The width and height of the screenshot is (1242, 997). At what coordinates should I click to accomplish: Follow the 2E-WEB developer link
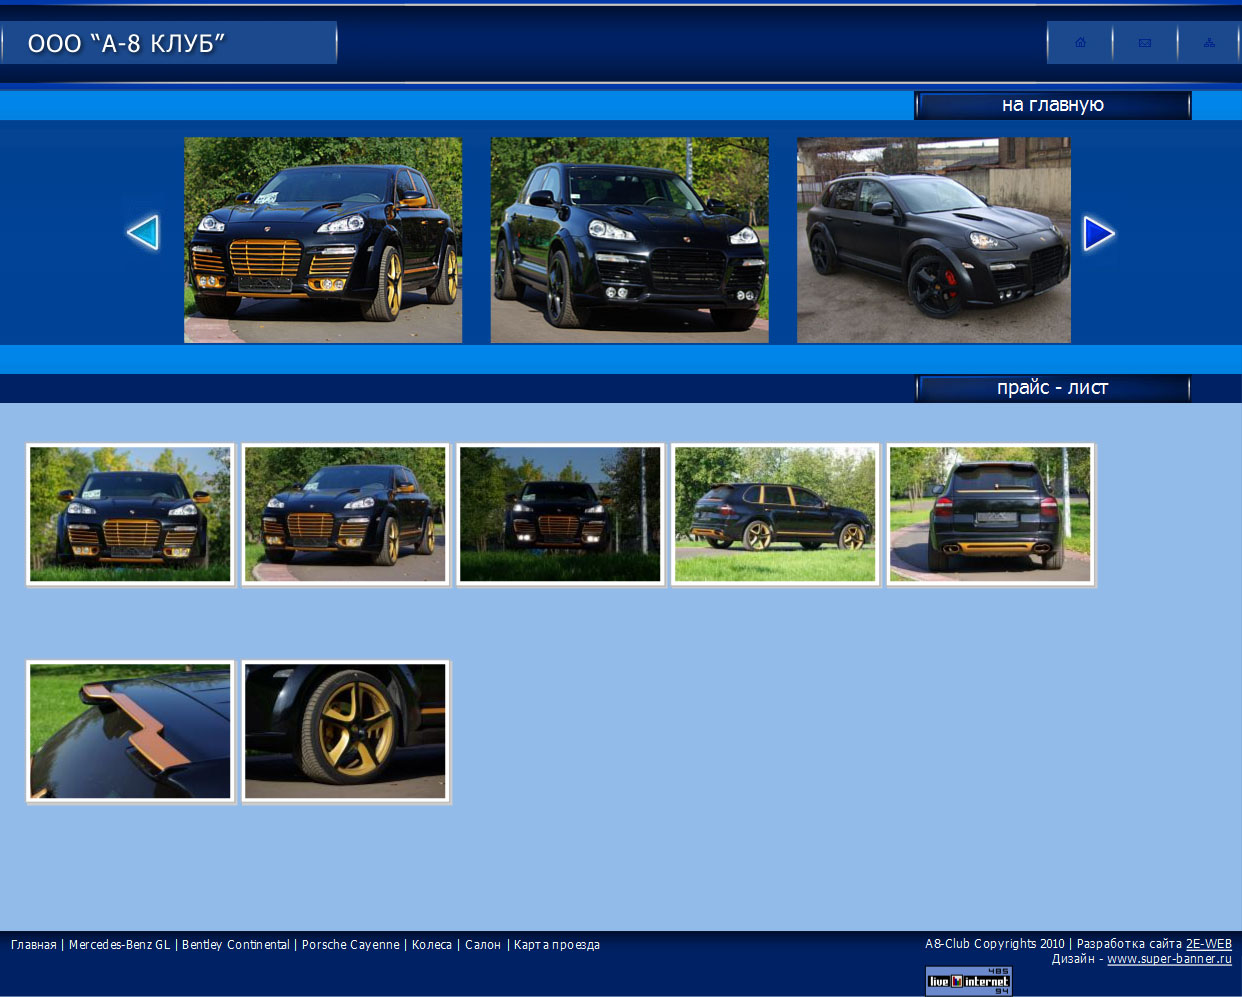click(x=1208, y=944)
